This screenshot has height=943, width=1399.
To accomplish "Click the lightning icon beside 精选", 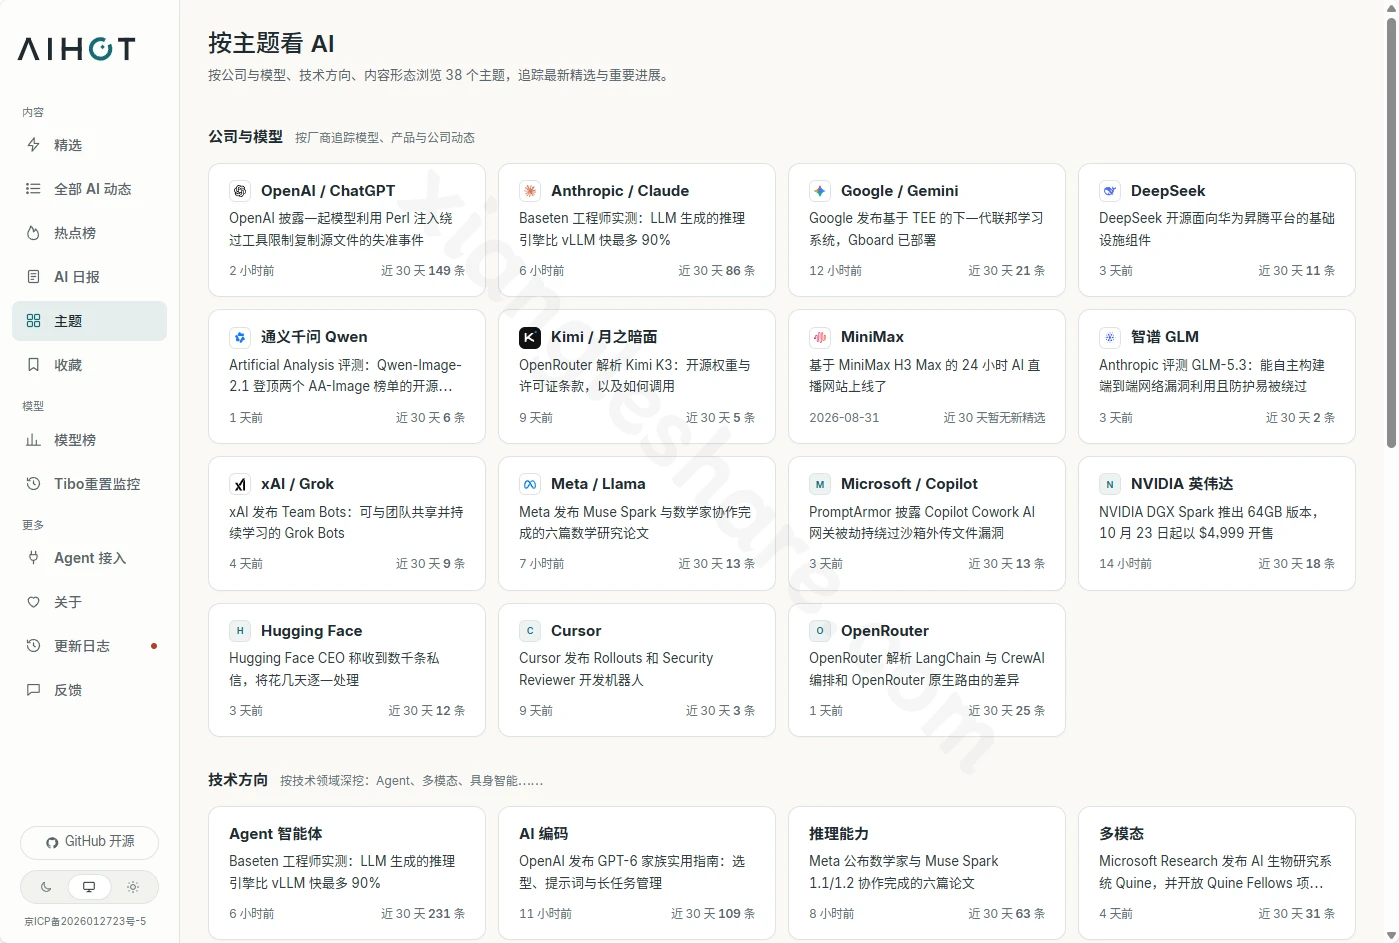I will pos(33,145).
